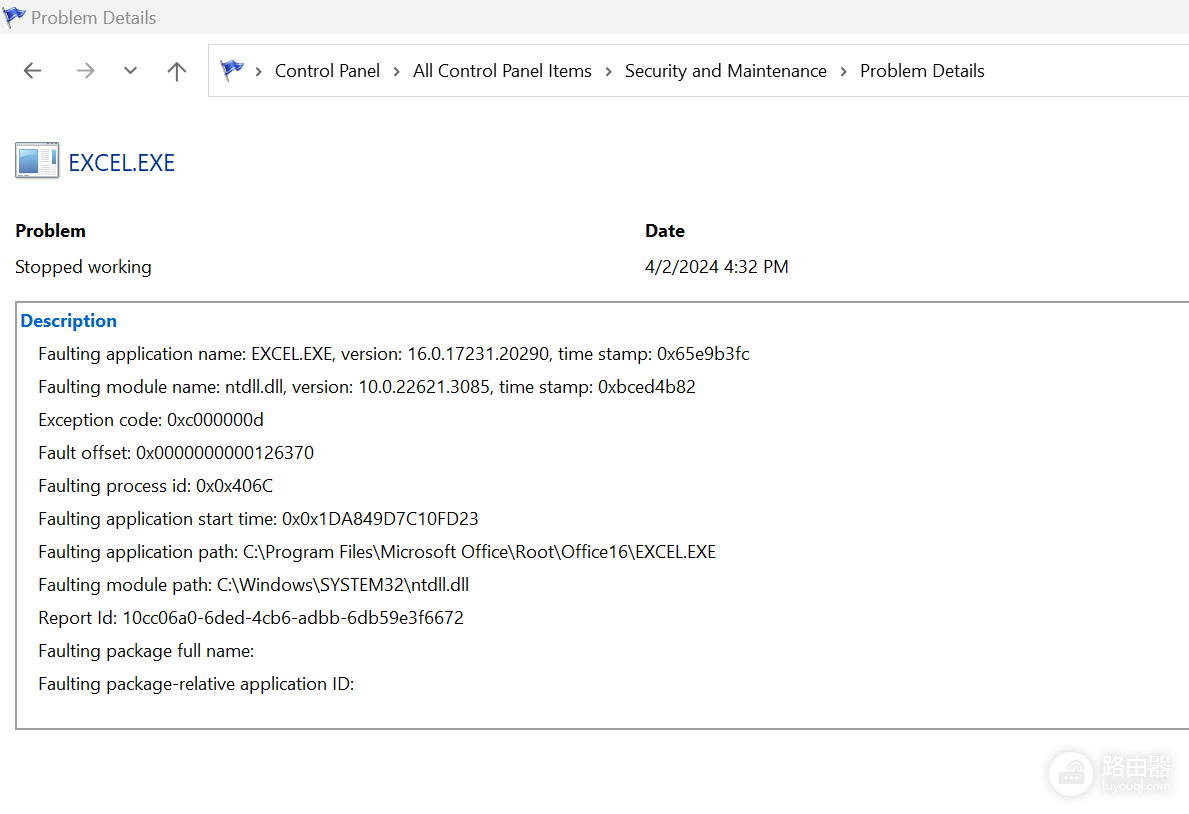Navigate to All Control Panel Items breadcrumb
Image resolution: width=1189 pixels, height=814 pixels.
(502, 71)
